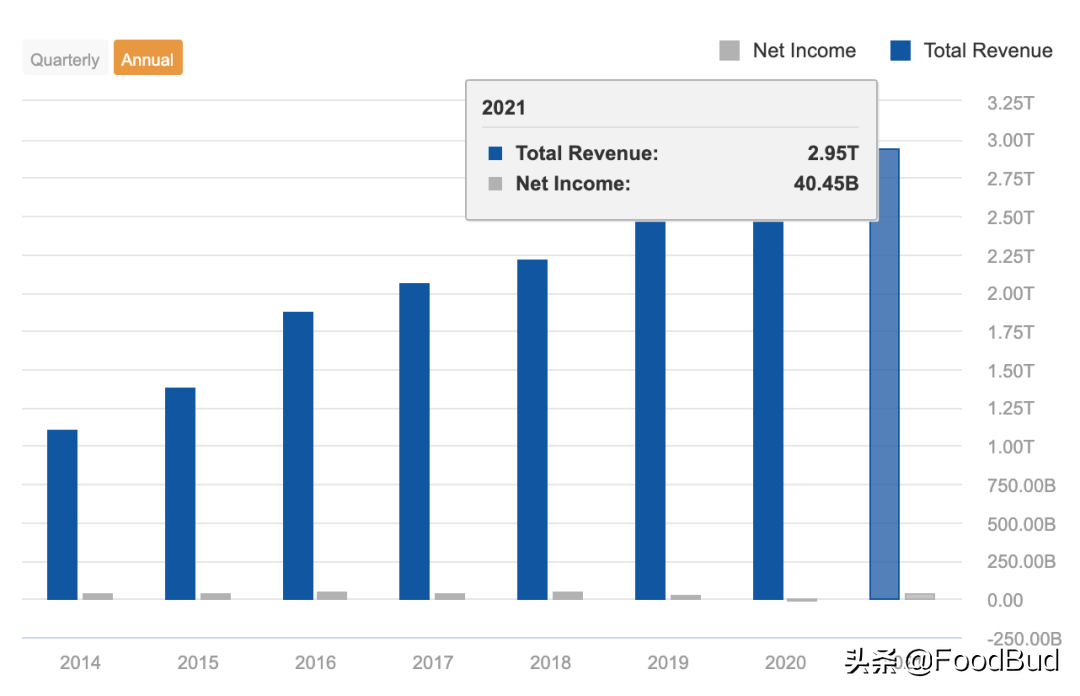Click the 2021 Net Income gray bar
The width and height of the screenshot is (1080, 696).
click(x=920, y=596)
